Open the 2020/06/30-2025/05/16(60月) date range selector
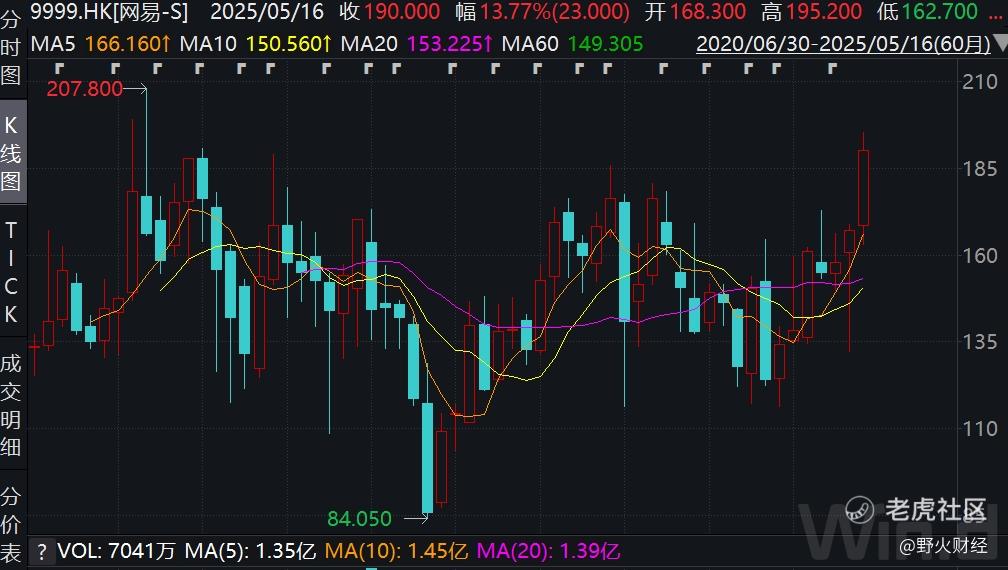 pyautogui.click(x=843, y=44)
